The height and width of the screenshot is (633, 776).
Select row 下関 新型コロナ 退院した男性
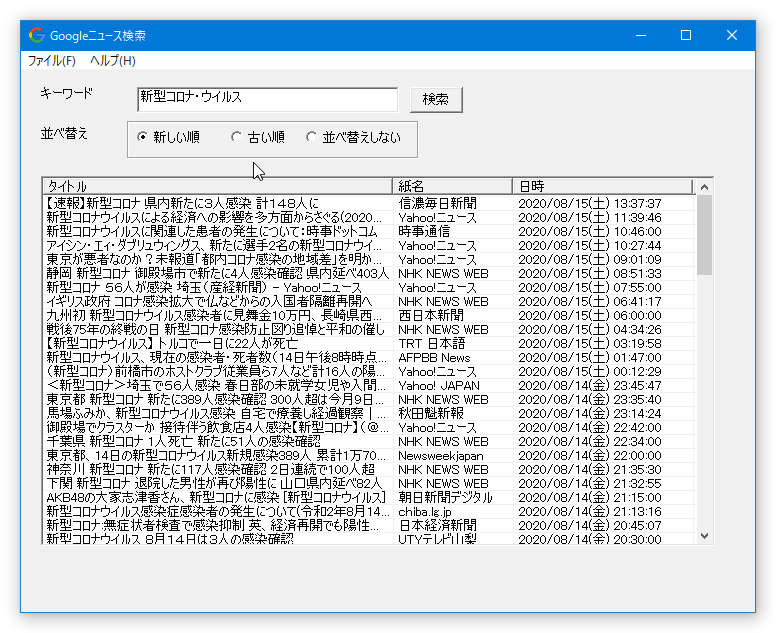point(369,483)
